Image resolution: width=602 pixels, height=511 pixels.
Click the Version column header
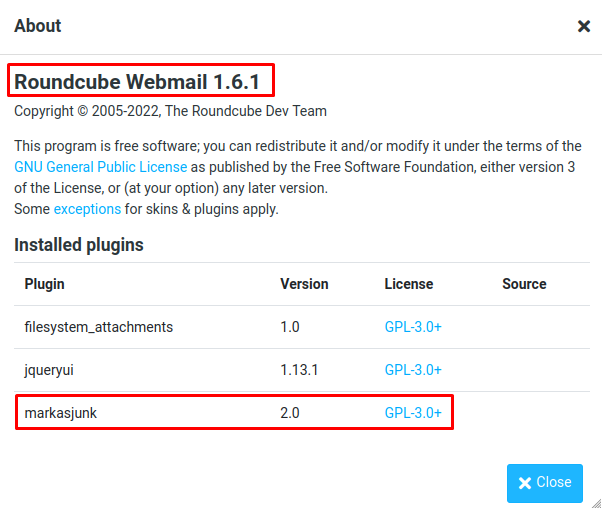pos(304,284)
